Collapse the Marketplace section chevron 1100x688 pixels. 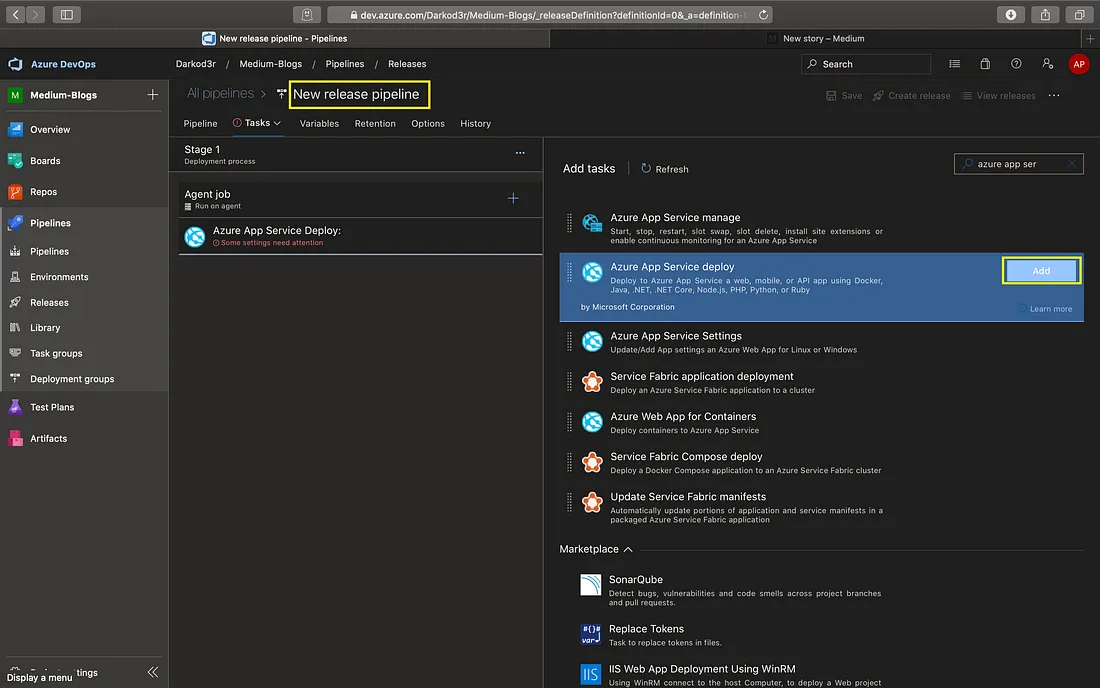point(628,549)
